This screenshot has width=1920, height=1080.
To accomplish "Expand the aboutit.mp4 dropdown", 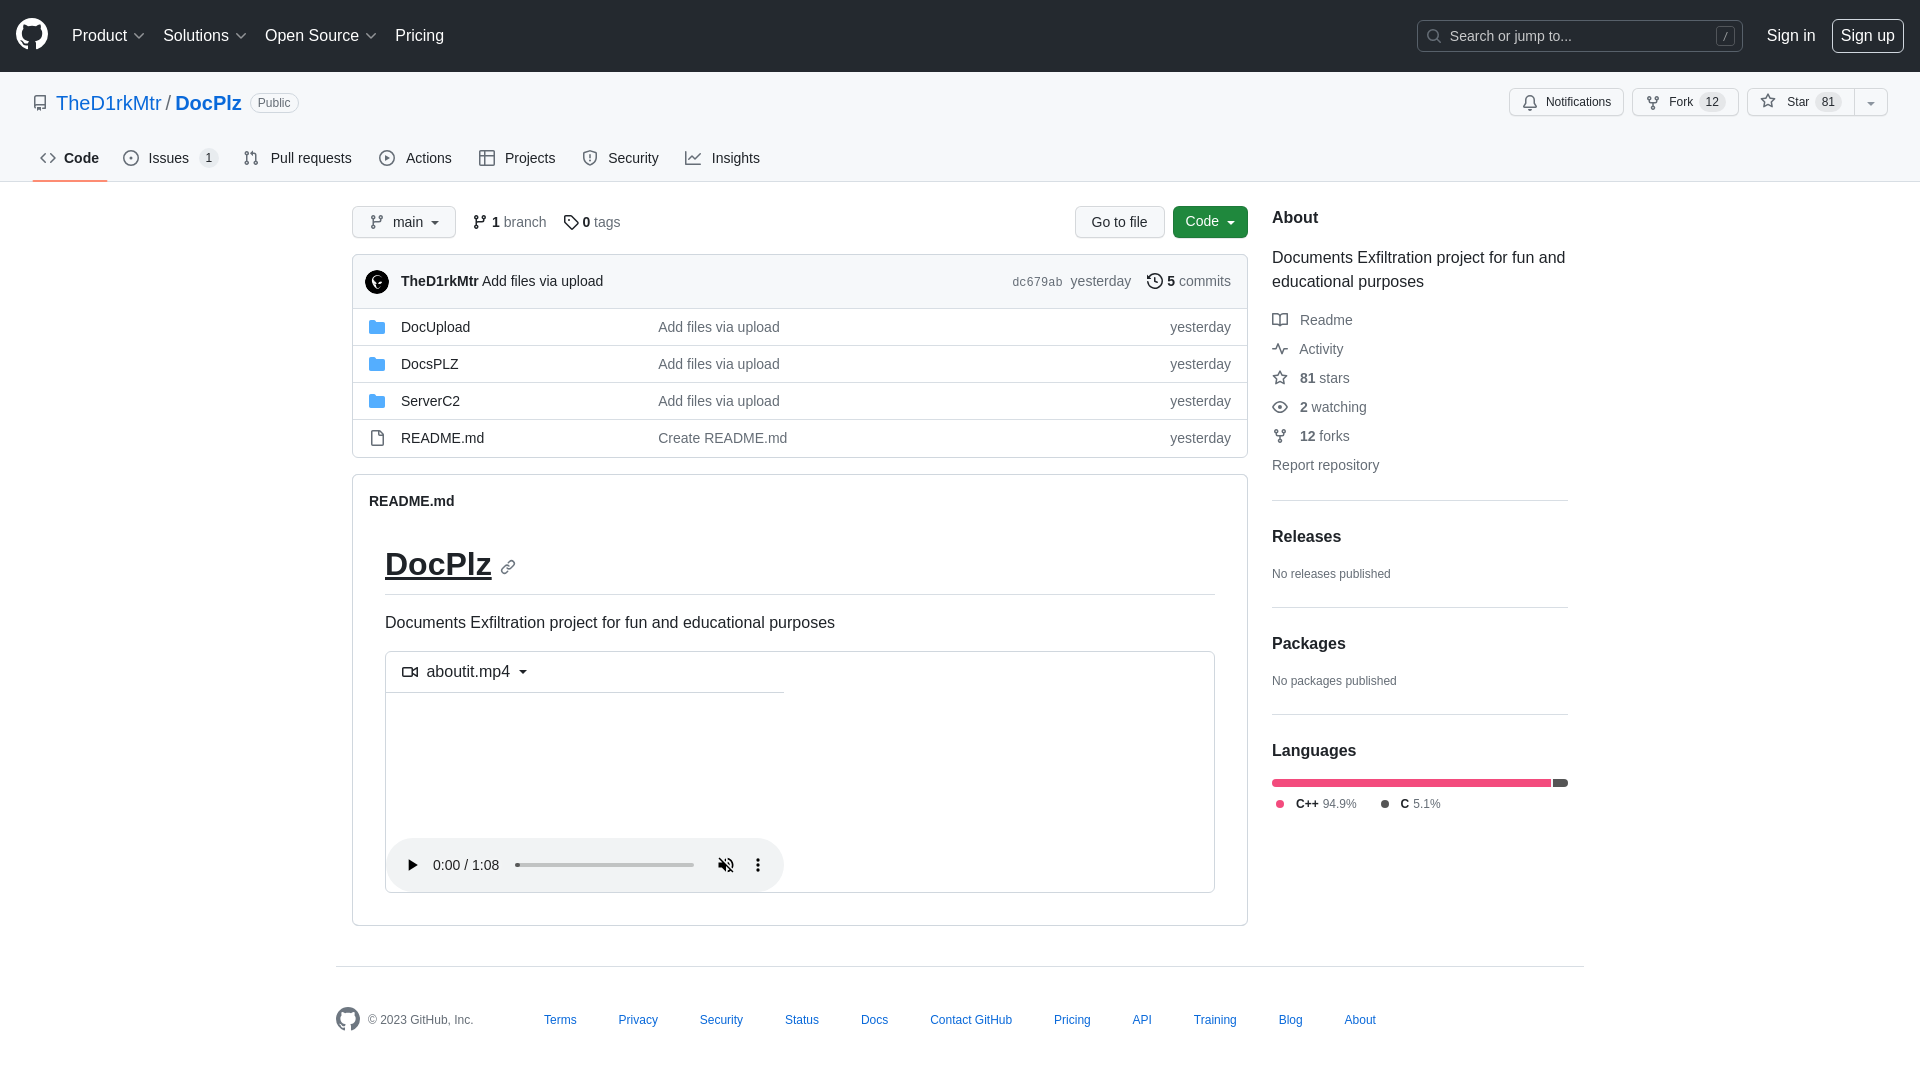I will click(x=523, y=672).
